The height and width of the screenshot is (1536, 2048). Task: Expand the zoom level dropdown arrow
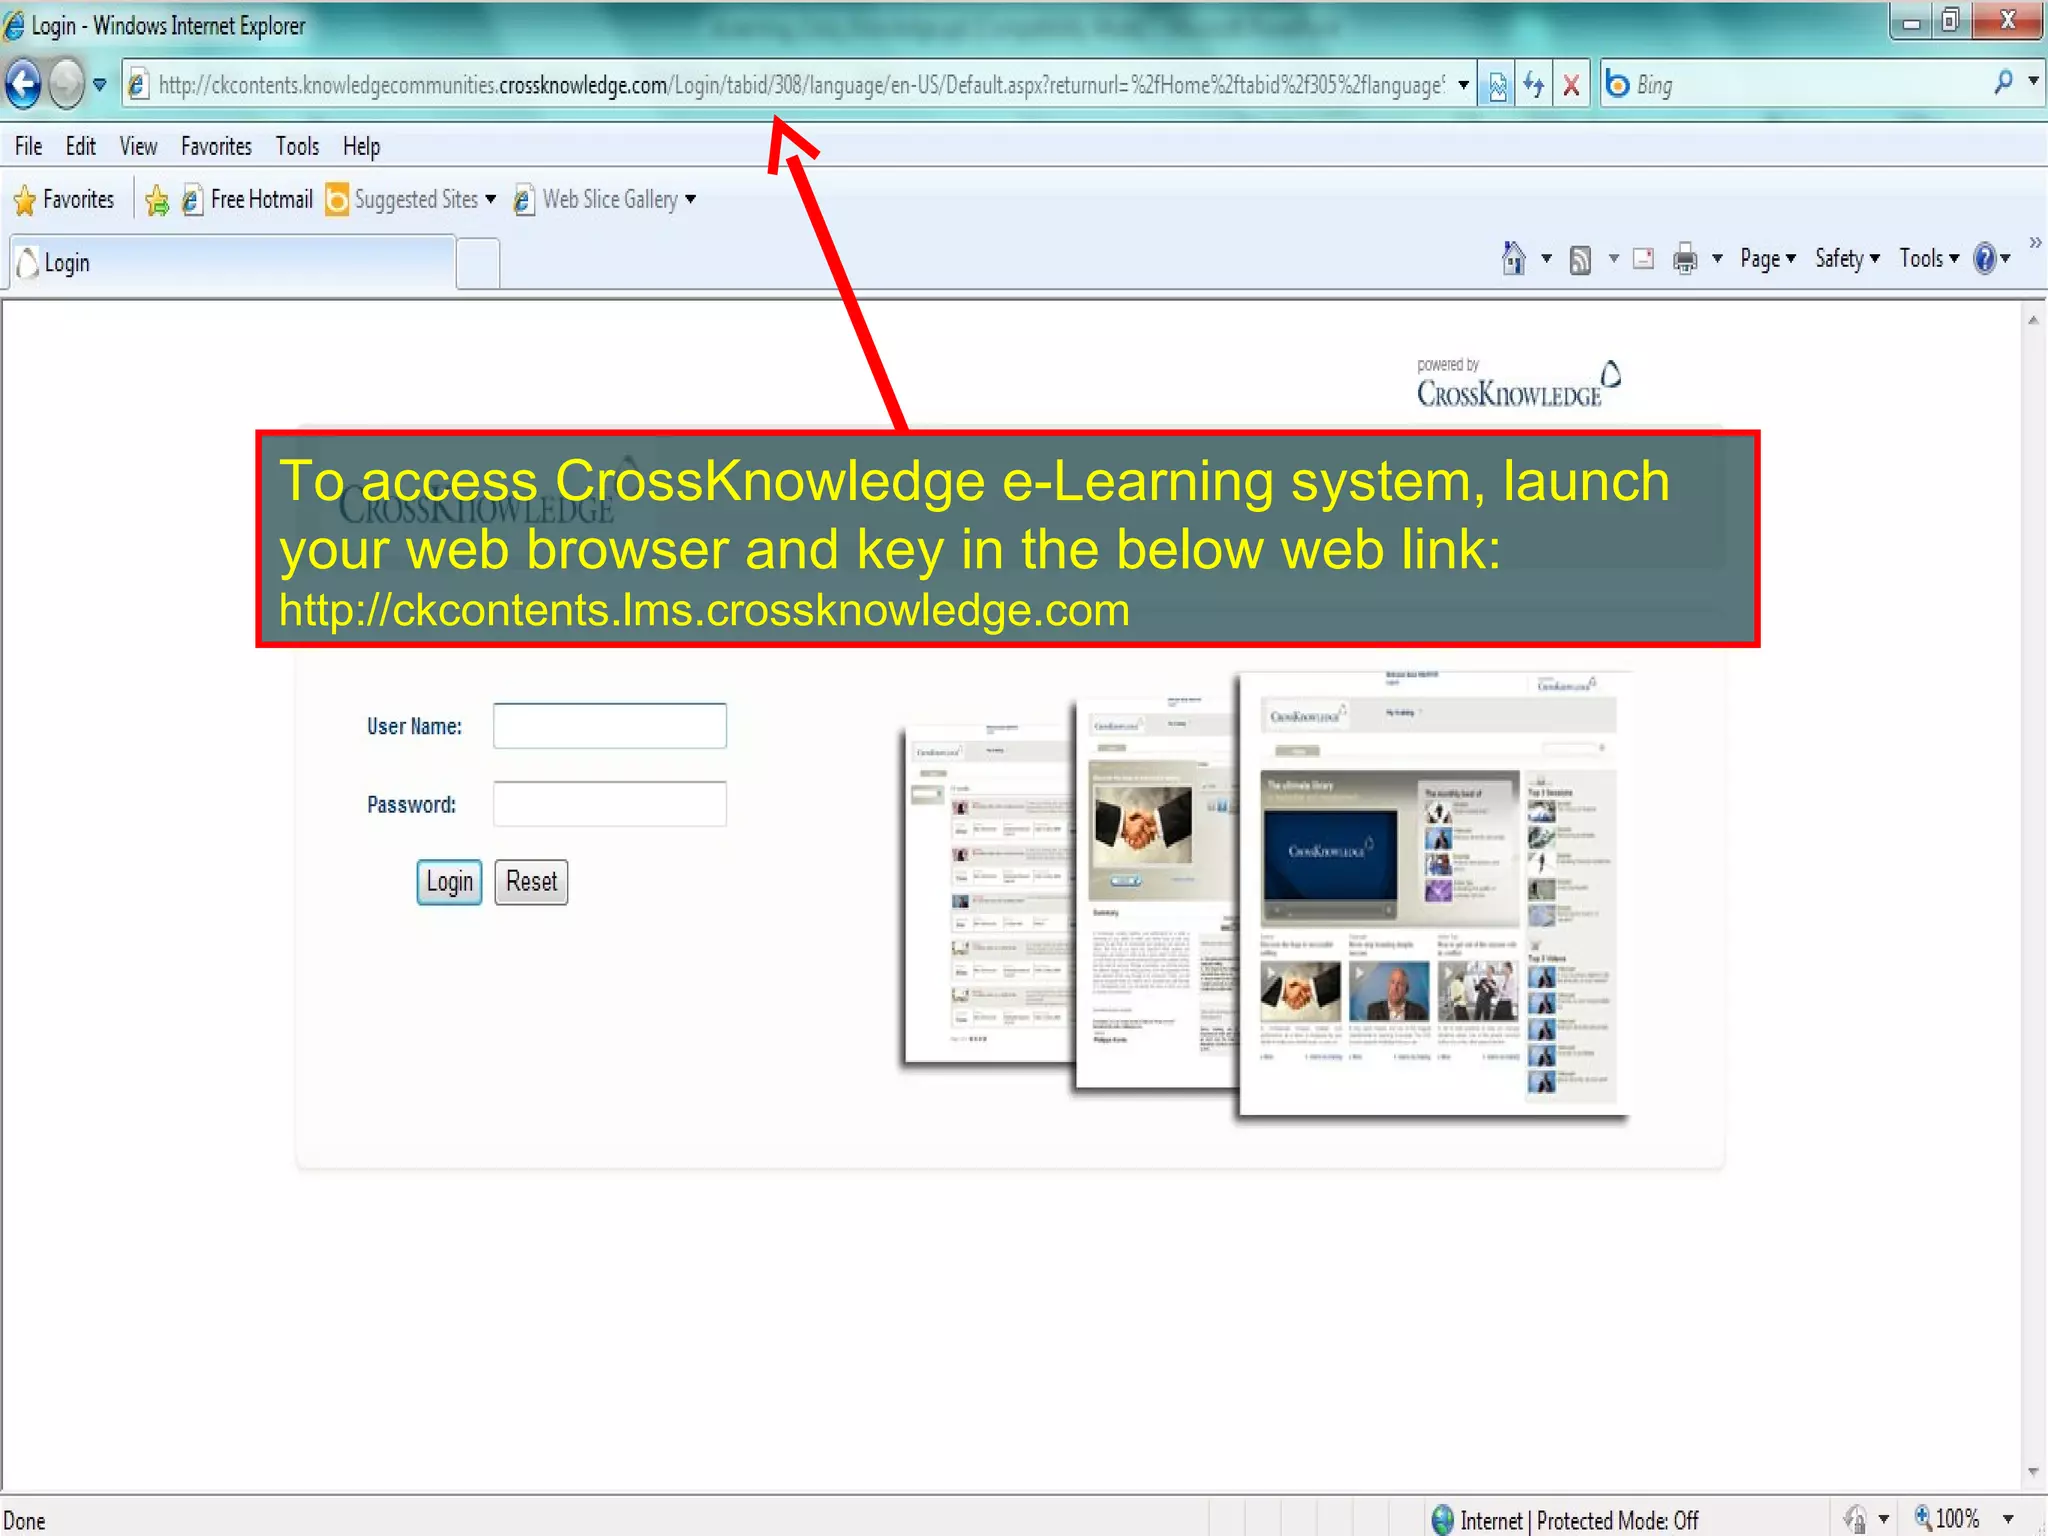pyautogui.click(x=2009, y=1521)
